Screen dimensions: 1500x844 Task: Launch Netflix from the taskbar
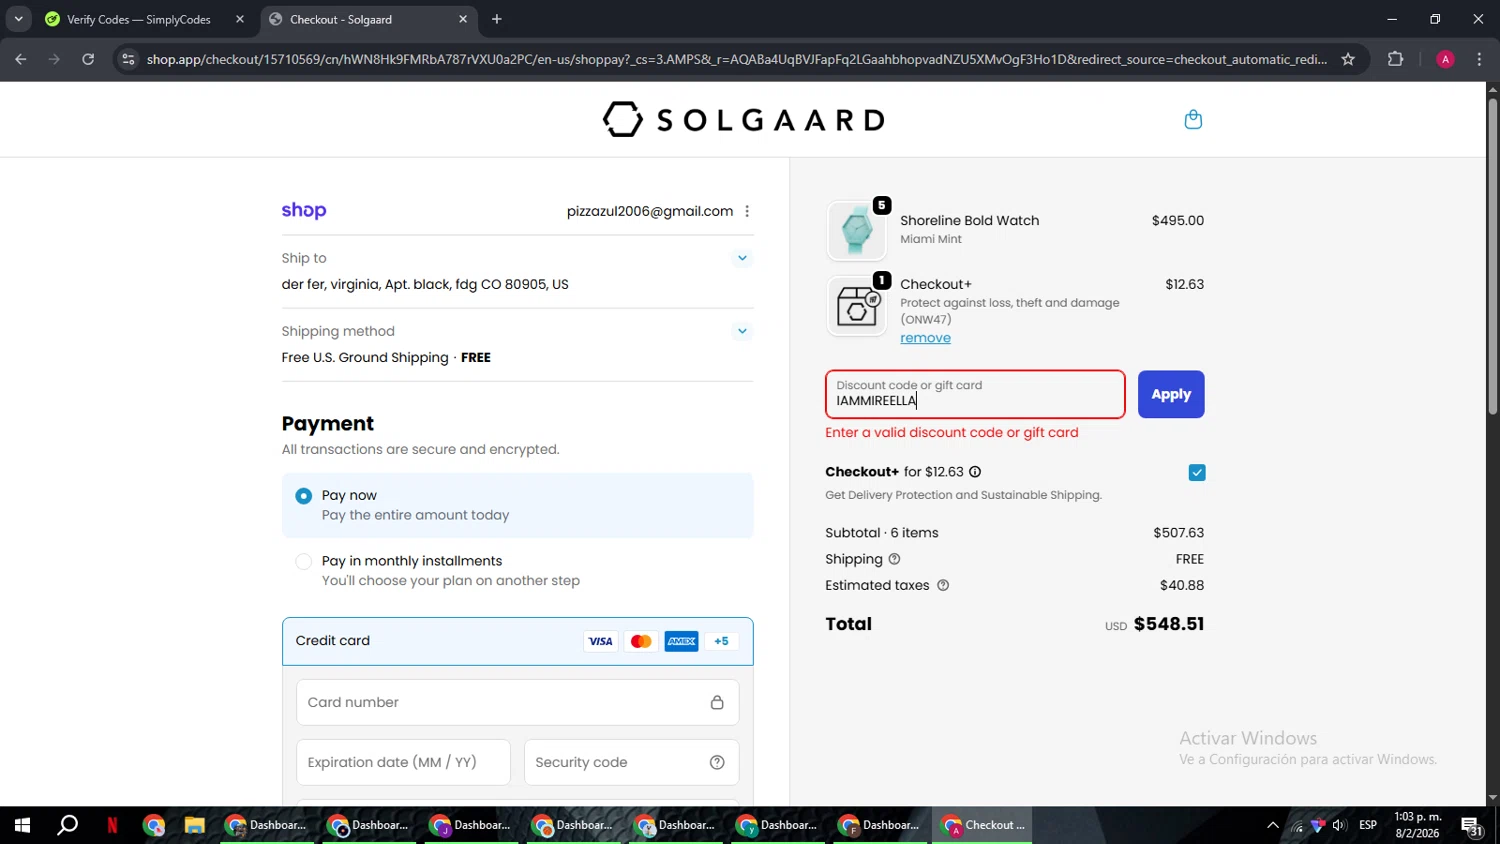[112, 825]
